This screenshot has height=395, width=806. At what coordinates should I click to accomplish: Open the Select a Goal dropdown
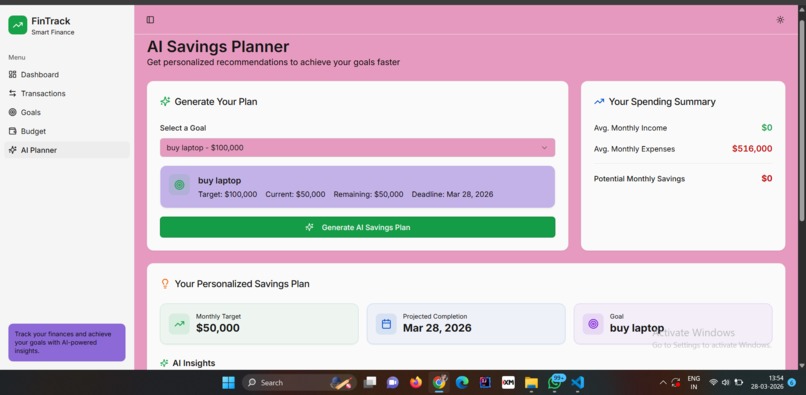pyautogui.click(x=357, y=148)
